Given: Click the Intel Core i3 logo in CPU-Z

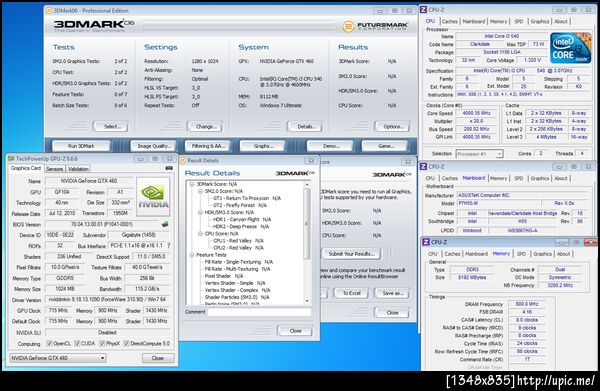Looking at the screenshot, I should click(x=571, y=48).
